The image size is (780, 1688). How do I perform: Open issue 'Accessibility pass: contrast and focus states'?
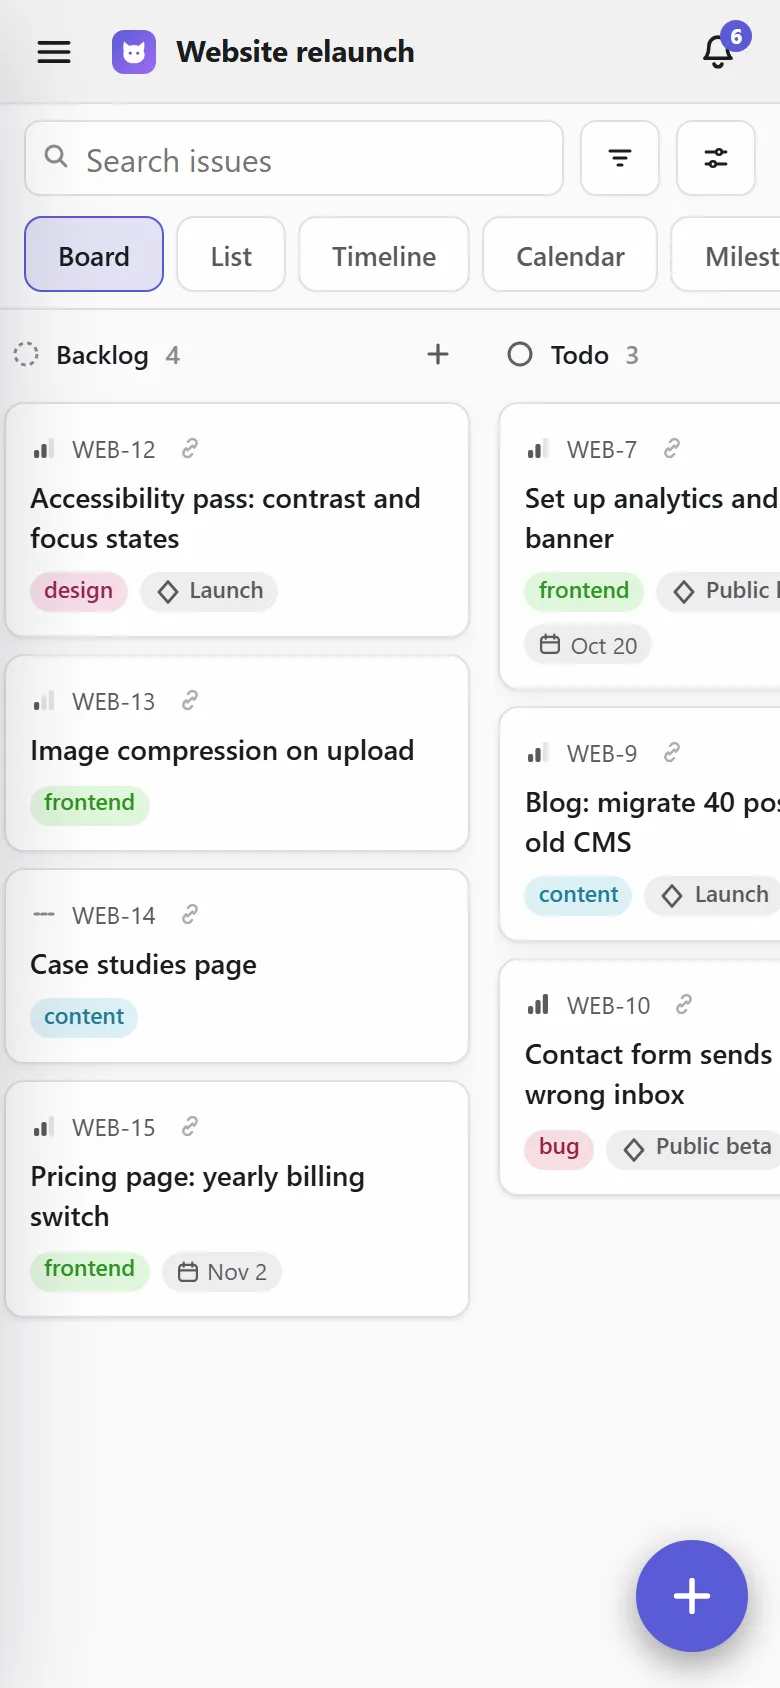pos(225,518)
